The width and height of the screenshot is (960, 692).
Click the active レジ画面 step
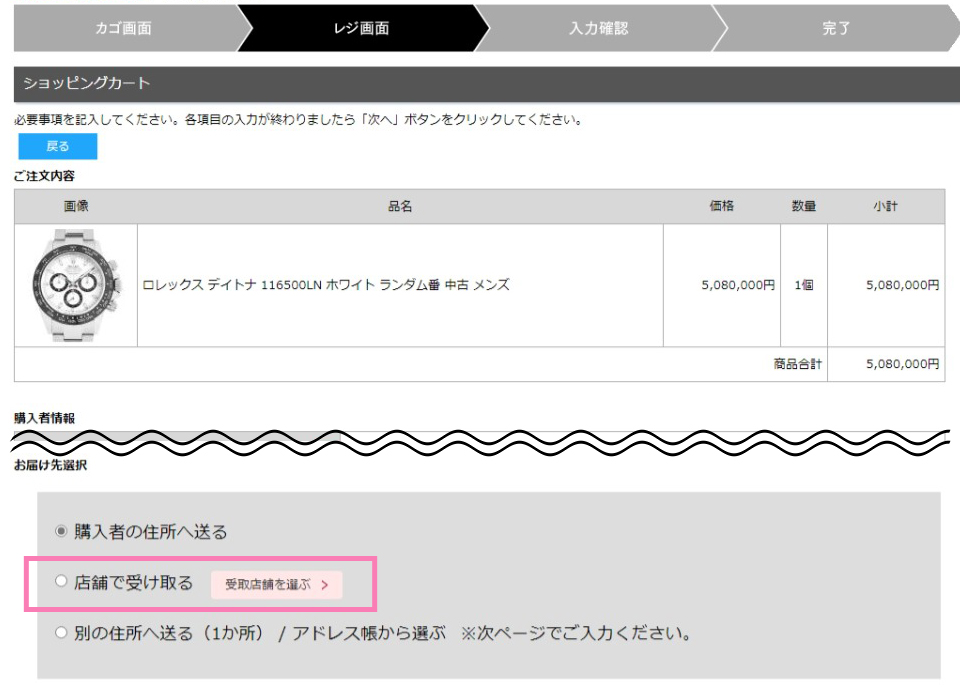(x=361, y=28)
